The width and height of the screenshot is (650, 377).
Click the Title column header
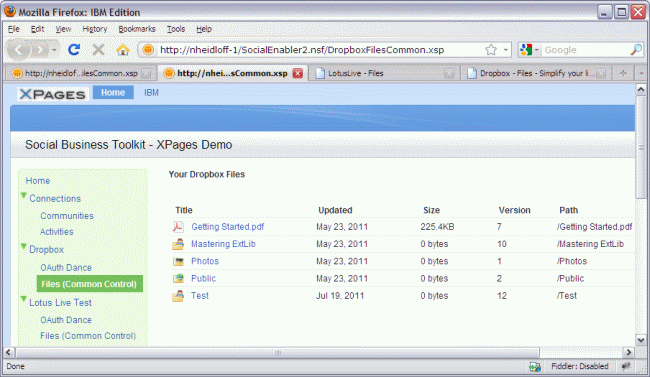184,210
